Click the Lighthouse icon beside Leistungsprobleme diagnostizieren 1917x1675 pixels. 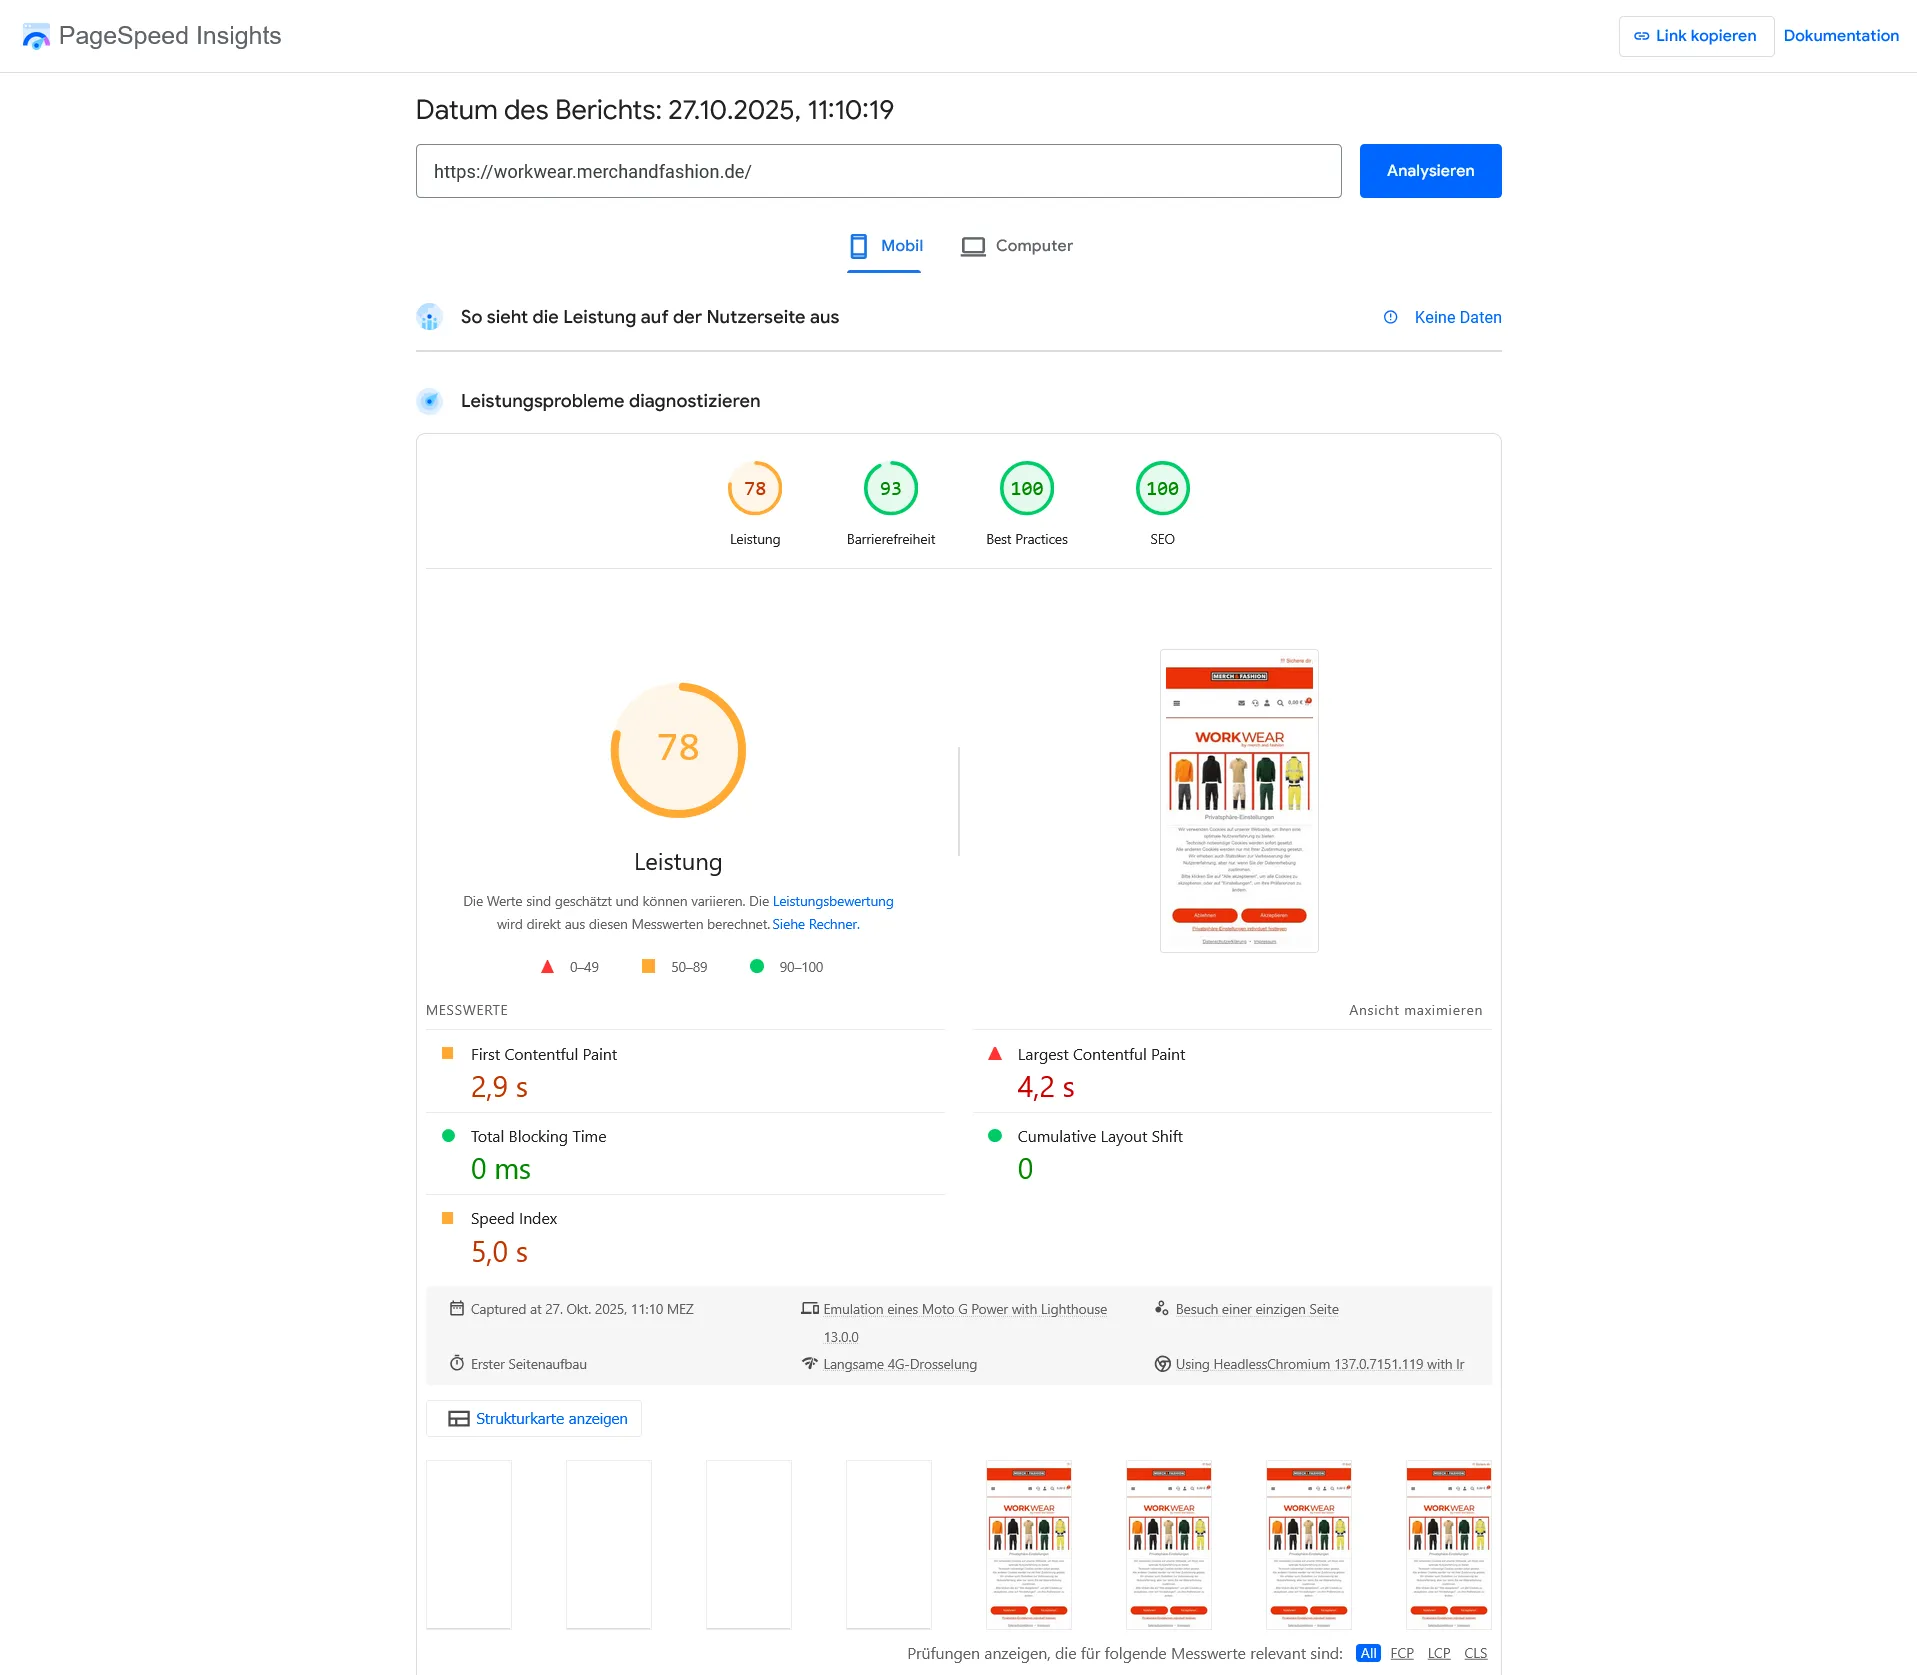[429, 401]
